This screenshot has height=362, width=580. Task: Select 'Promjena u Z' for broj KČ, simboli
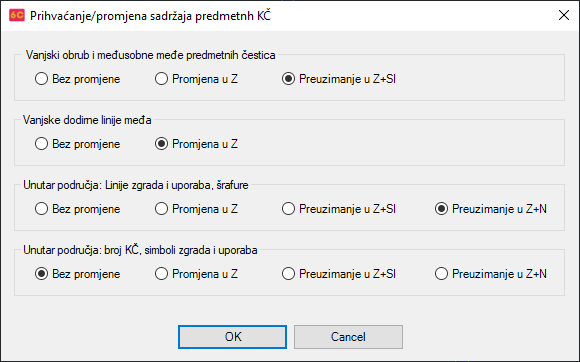pyautogui.click(x=196, y=274)
